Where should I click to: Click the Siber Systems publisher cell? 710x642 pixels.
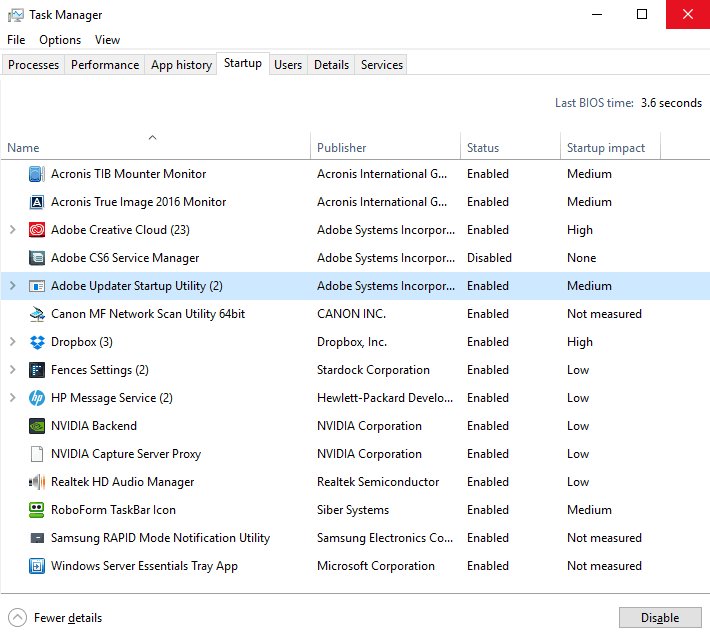pyautogui.click(x=353, y=510)
